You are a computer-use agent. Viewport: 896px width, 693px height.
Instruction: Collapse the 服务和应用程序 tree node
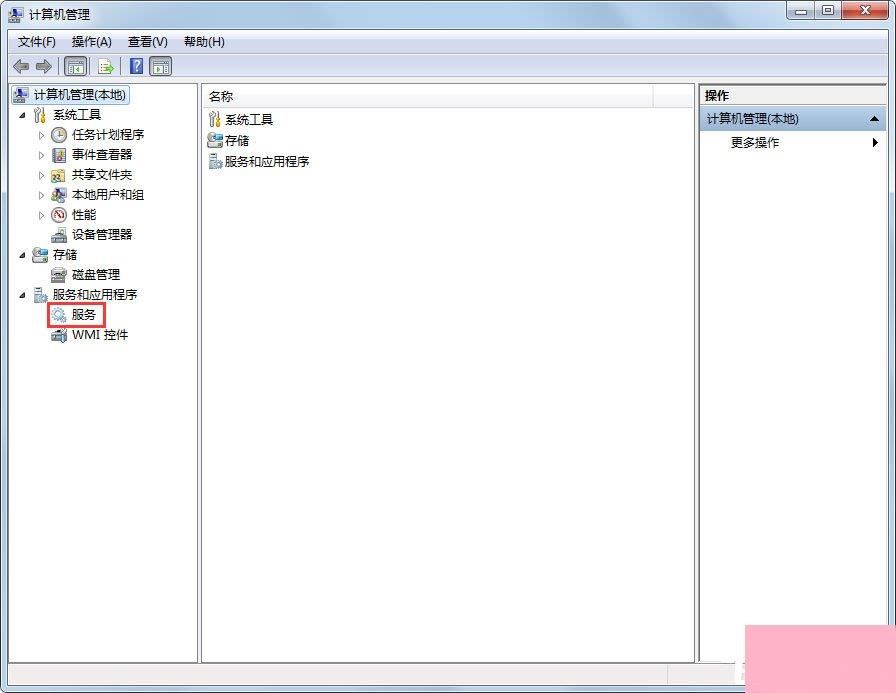tap(22, 295)
